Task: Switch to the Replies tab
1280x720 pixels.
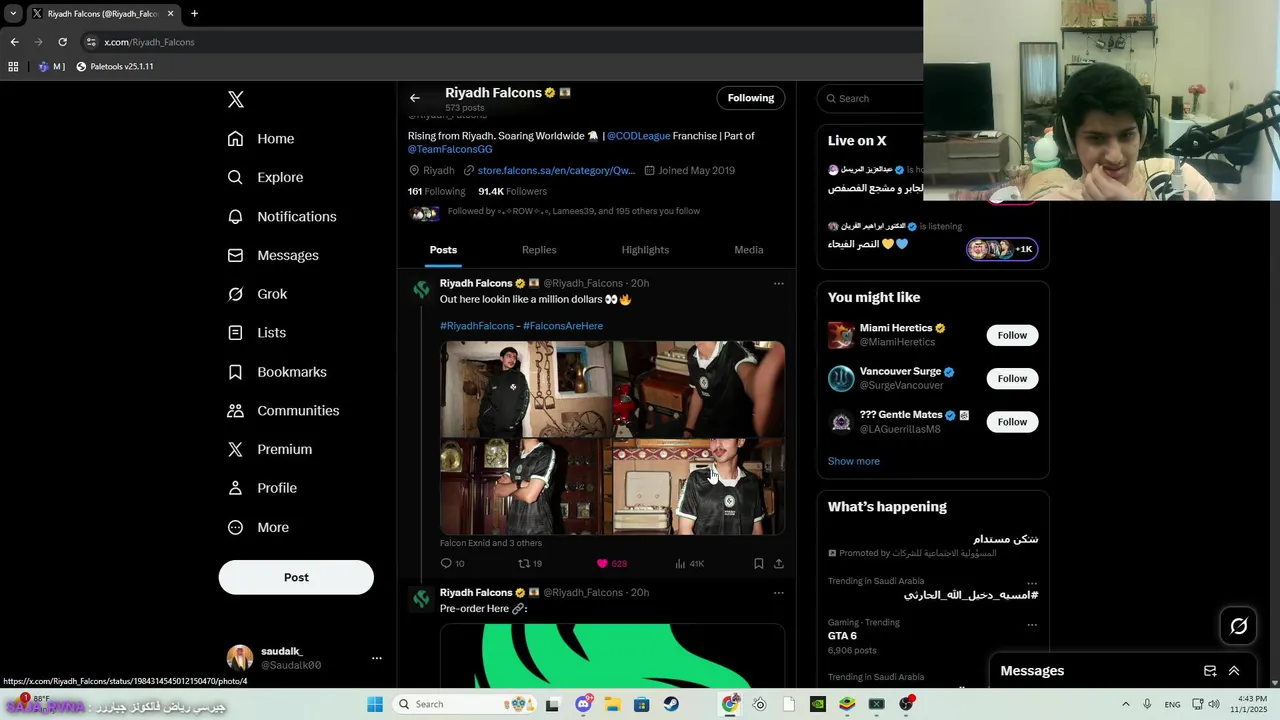Action: pos(539,250)
